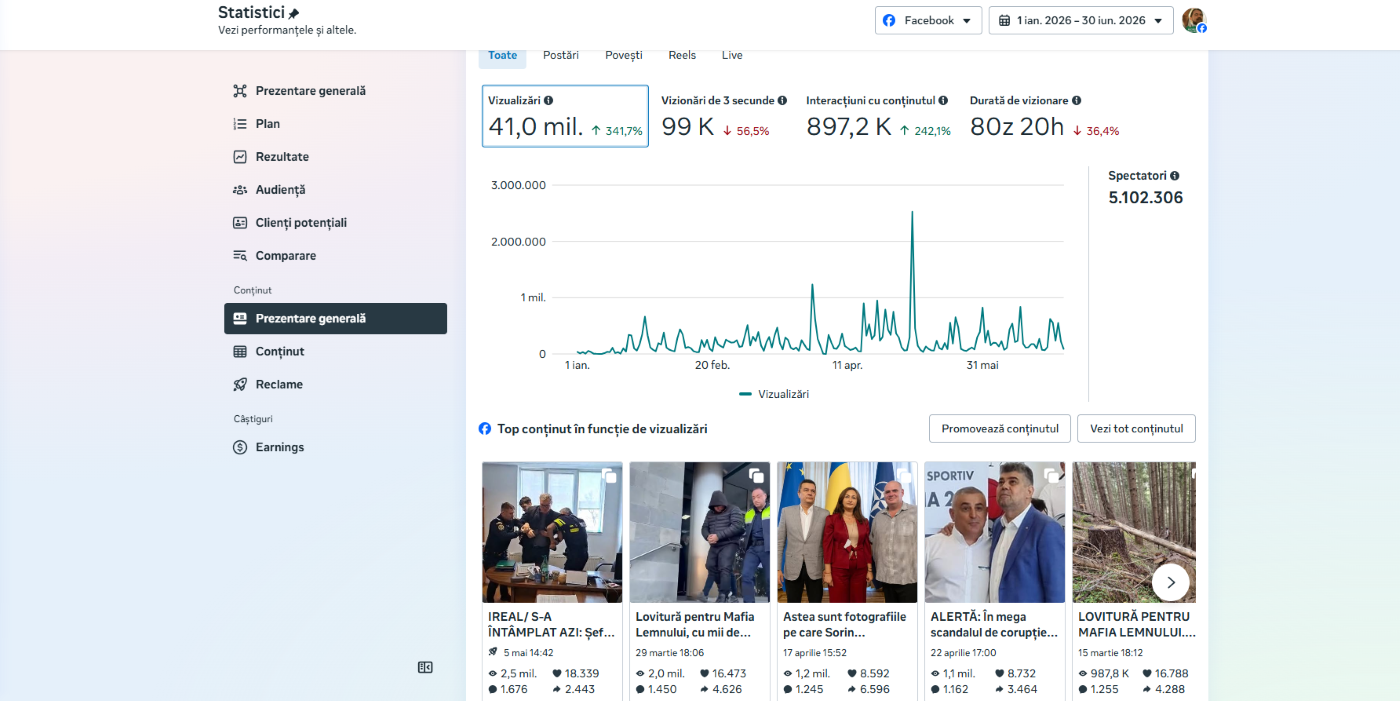Click info icon next to Vizionări de 3 secunde
This screenshot has height=701, width=1400.
tap(782, 101)
